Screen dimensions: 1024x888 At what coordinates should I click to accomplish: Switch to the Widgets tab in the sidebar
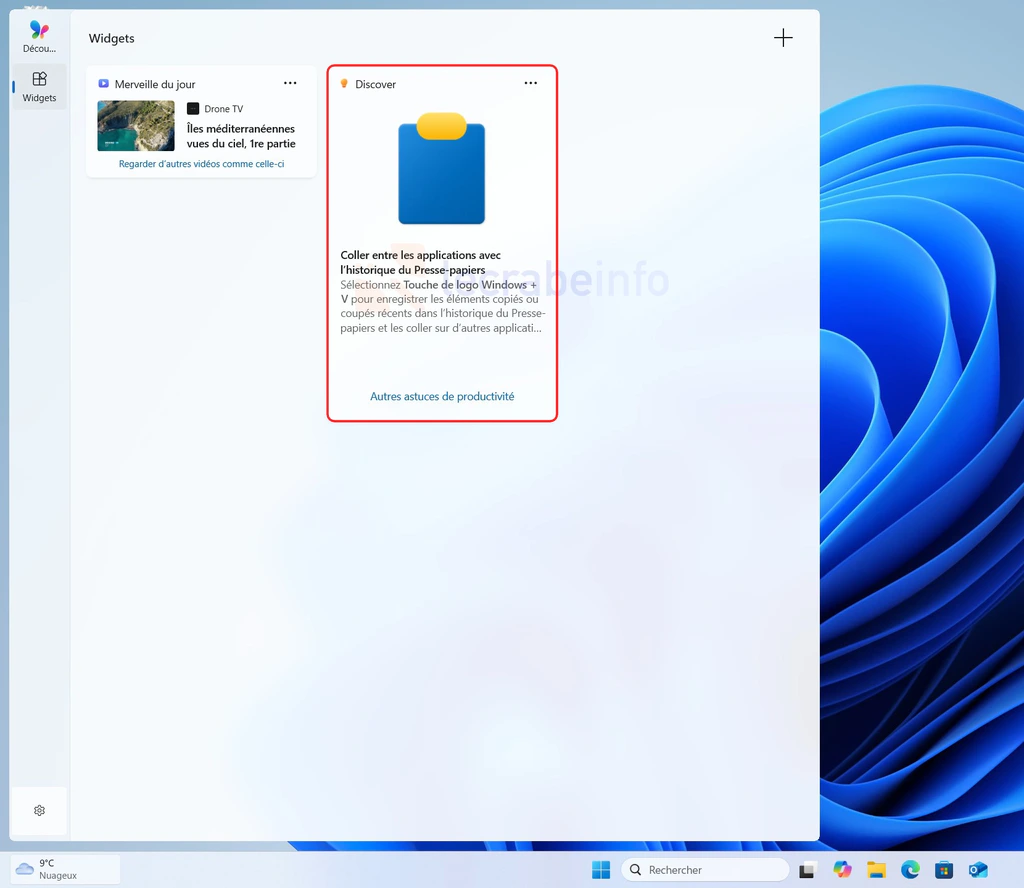point(39,86)
